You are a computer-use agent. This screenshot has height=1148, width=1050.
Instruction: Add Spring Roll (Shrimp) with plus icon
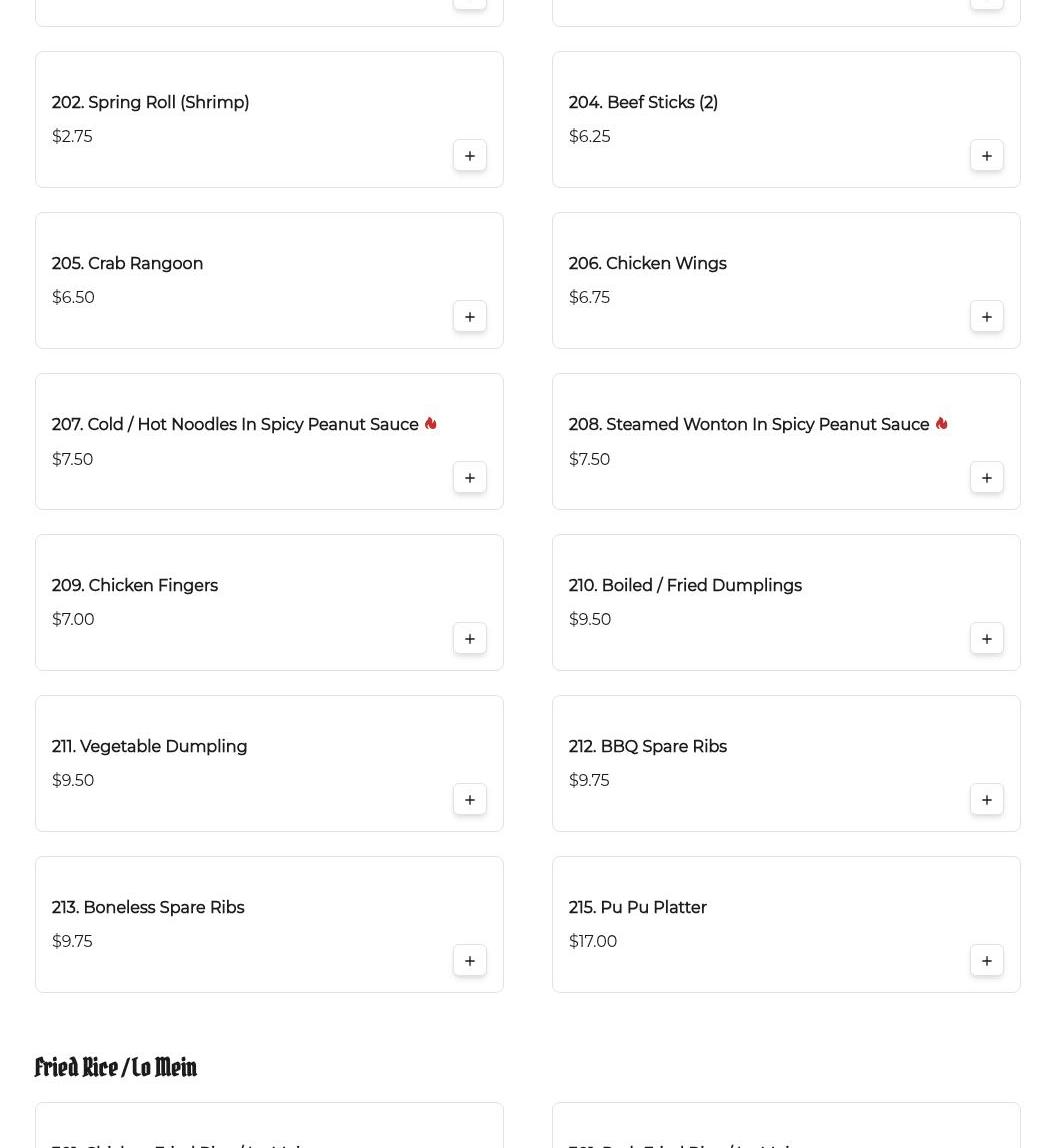click(x=469, y=156)
